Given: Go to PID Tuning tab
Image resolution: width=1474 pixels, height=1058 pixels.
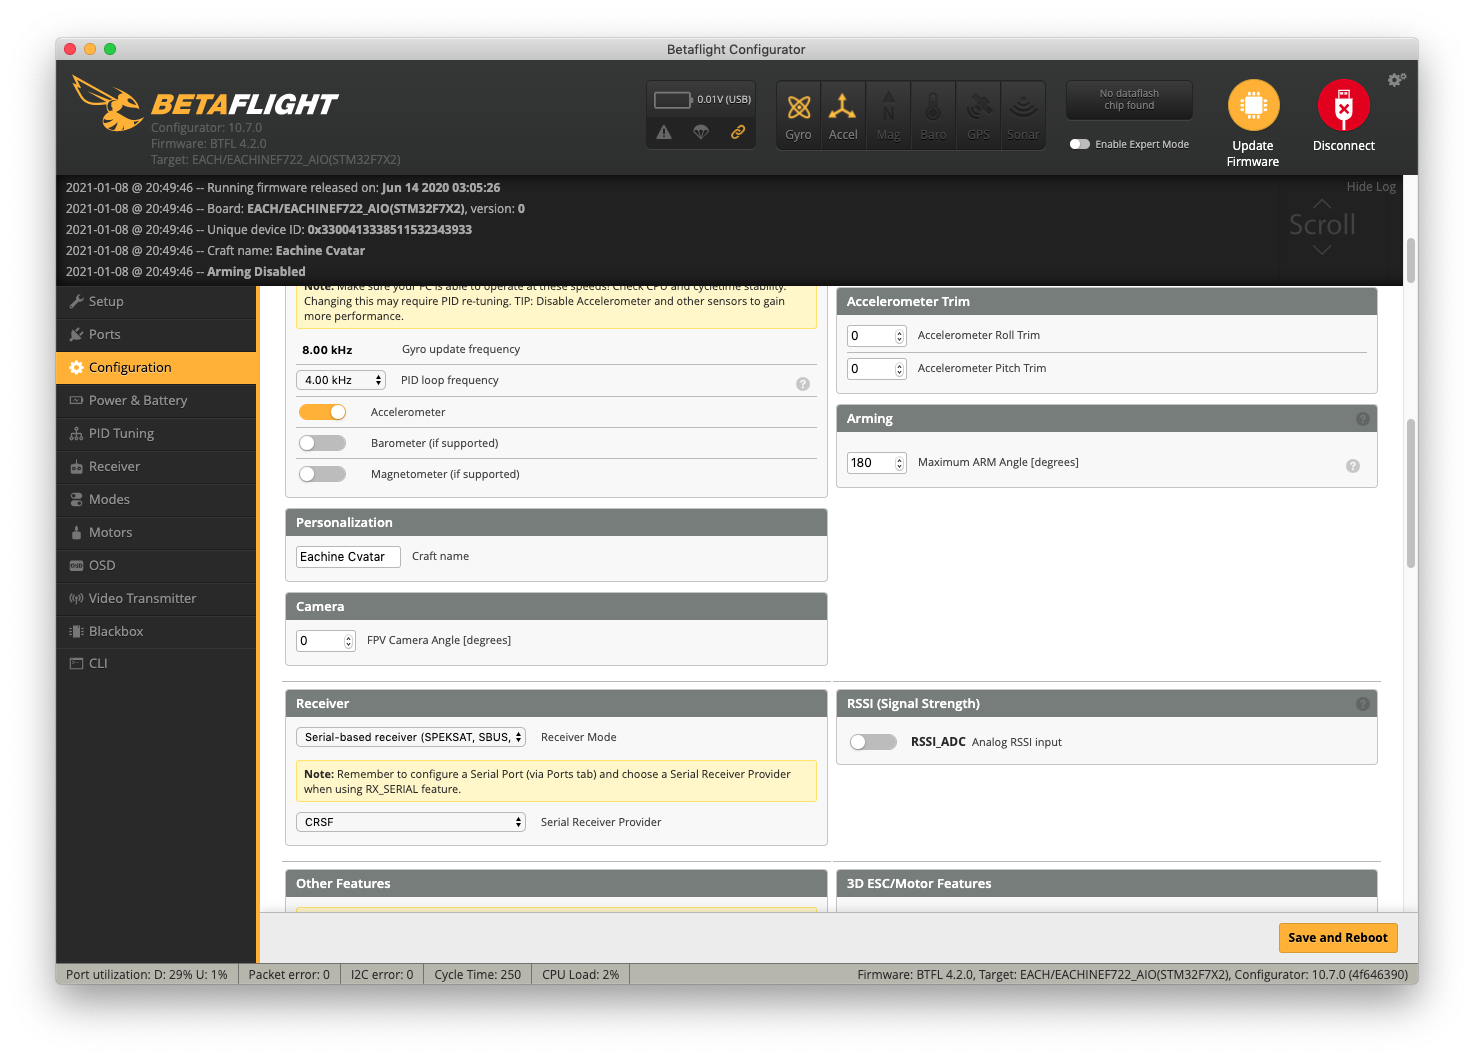Looking at the screenshot, I should tap(156, 434).
